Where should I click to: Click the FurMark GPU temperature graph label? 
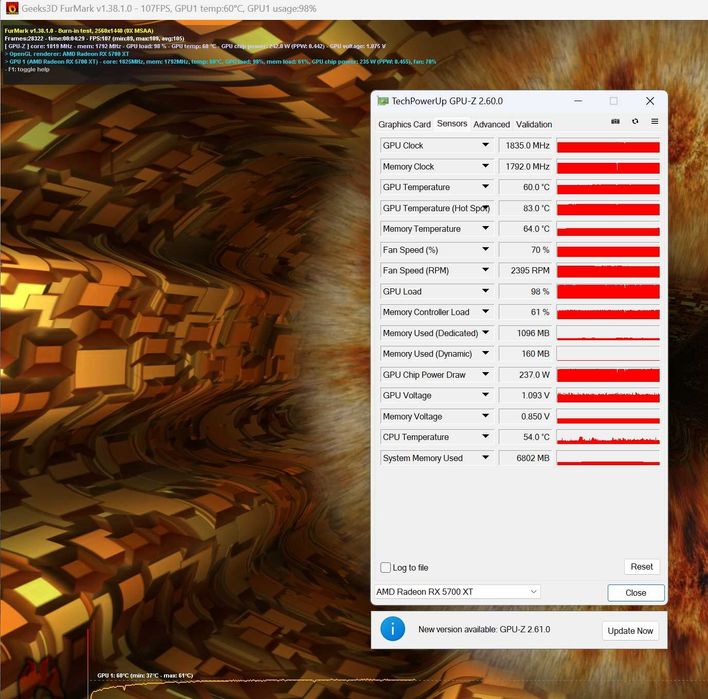(145, 675)
